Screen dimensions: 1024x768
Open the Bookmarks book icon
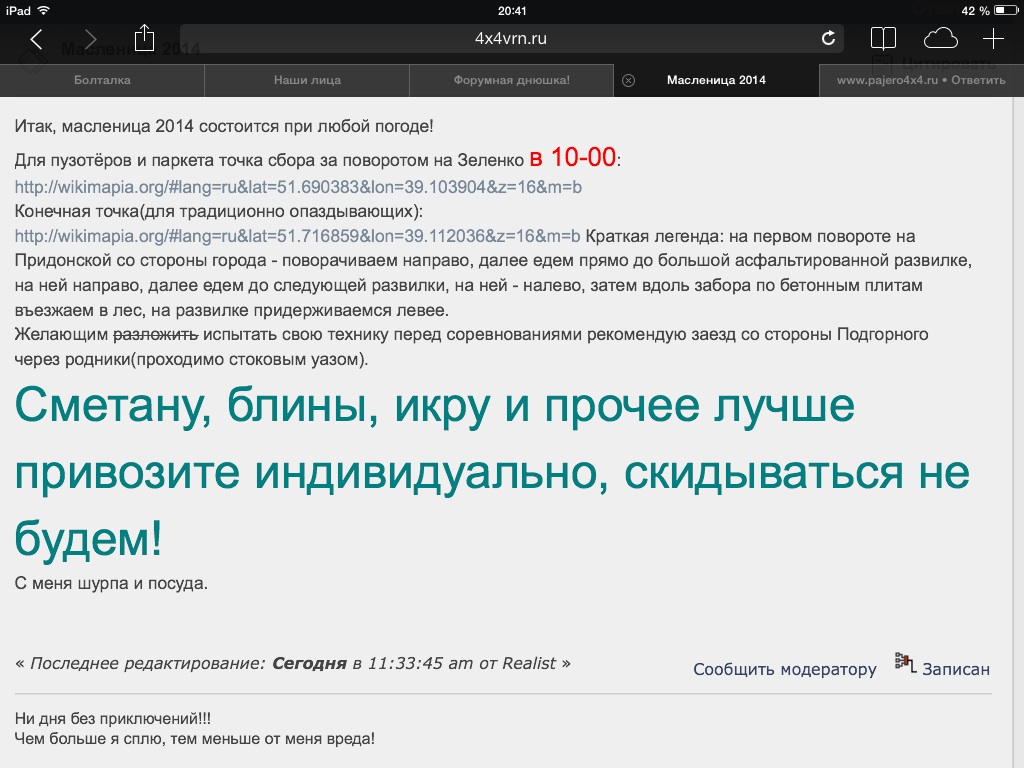coord(883,39)
